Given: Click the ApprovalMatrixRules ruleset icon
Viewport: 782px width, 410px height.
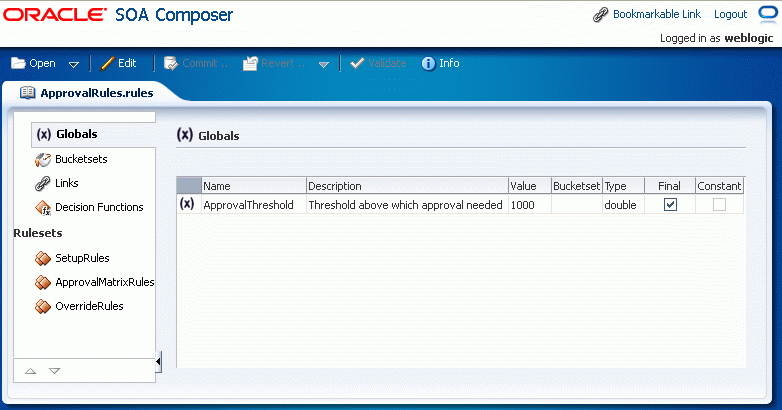Looking at the screenshot, I should [x=43, y=282].
